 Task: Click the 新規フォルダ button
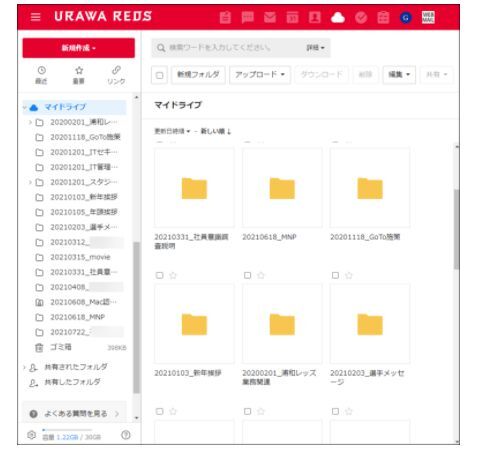tap(198, 75)
